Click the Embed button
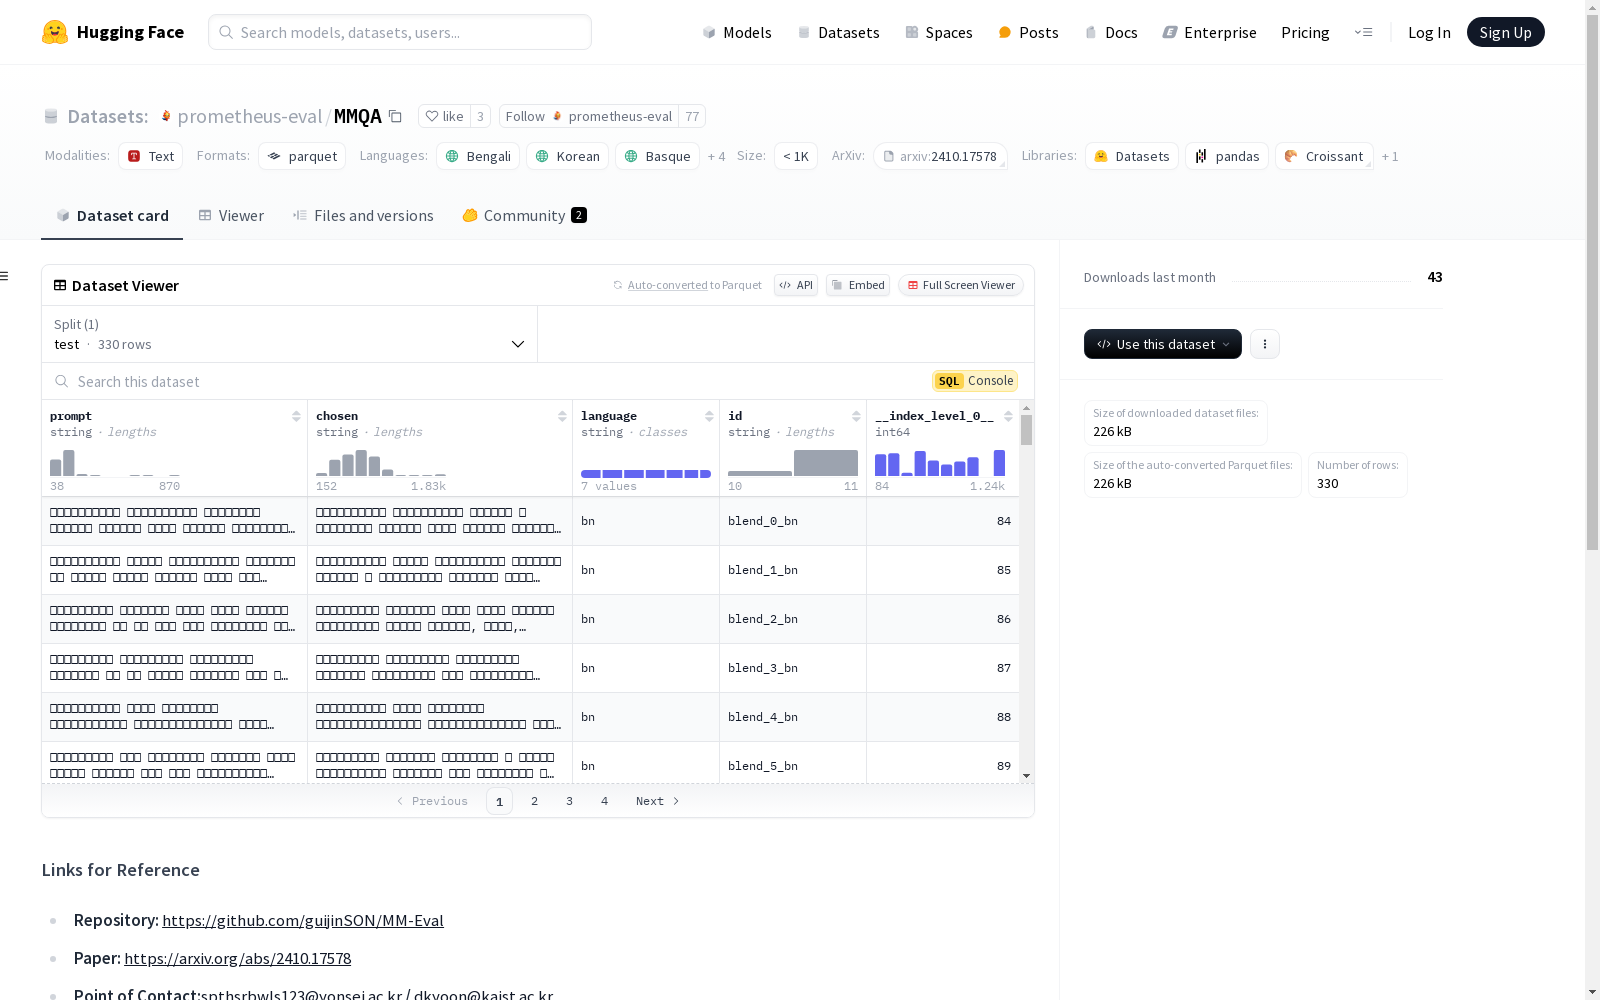The height and width of the screenshot is (1000, 1600). (858, 285)
